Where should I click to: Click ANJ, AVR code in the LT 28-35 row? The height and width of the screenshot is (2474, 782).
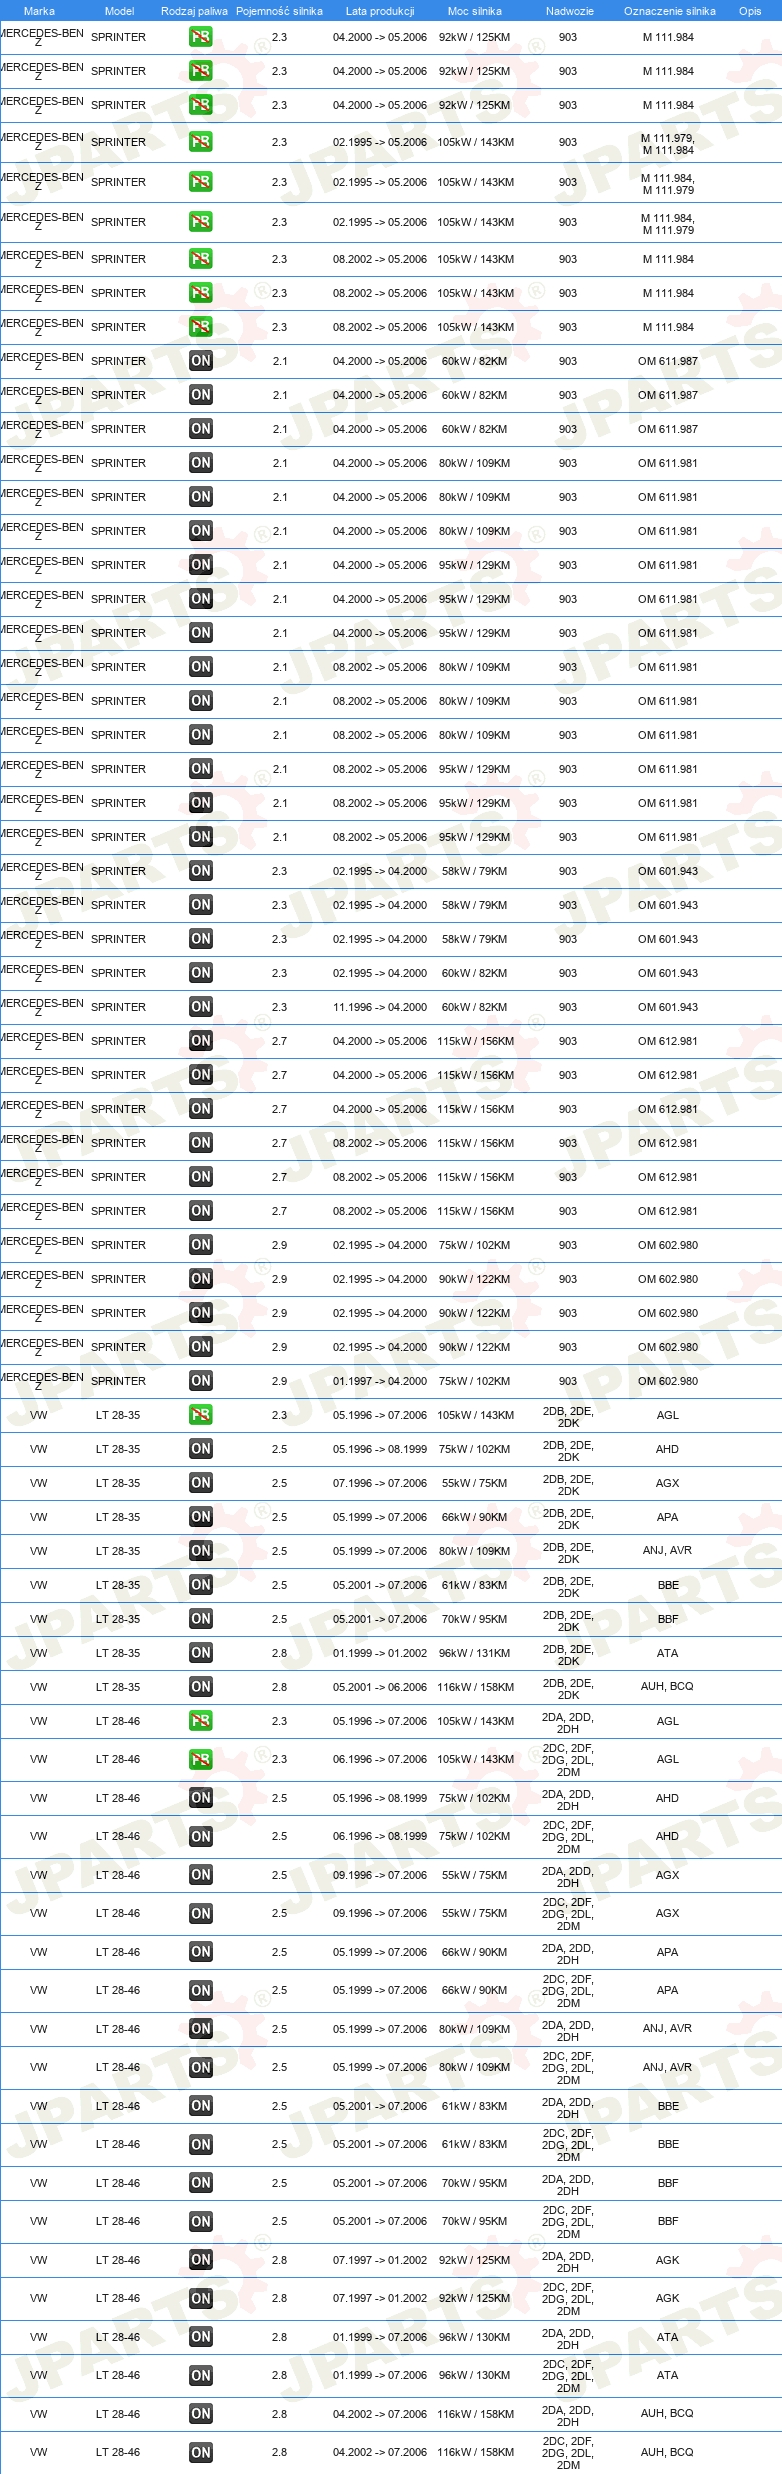point(667,1550)
